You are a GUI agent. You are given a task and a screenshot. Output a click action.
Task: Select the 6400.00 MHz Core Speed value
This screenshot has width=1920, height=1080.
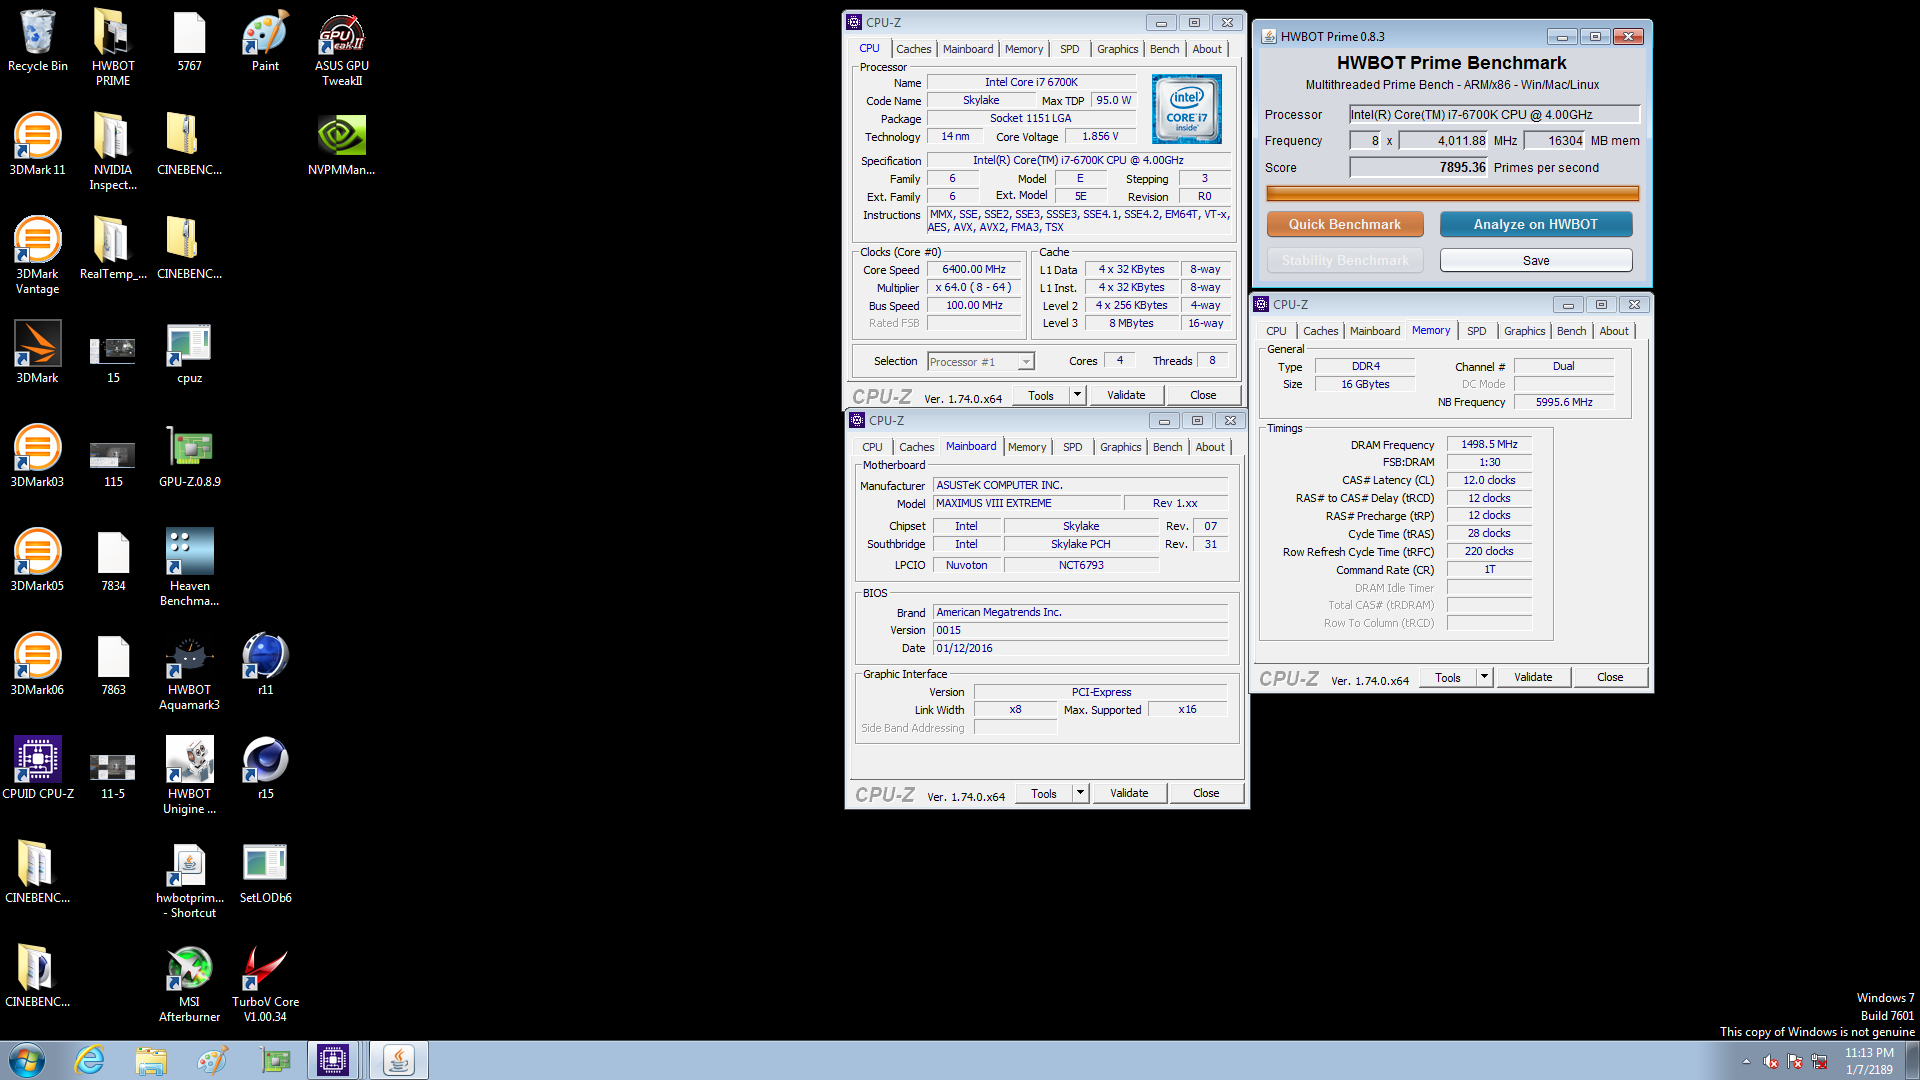[x=973, y=270]
